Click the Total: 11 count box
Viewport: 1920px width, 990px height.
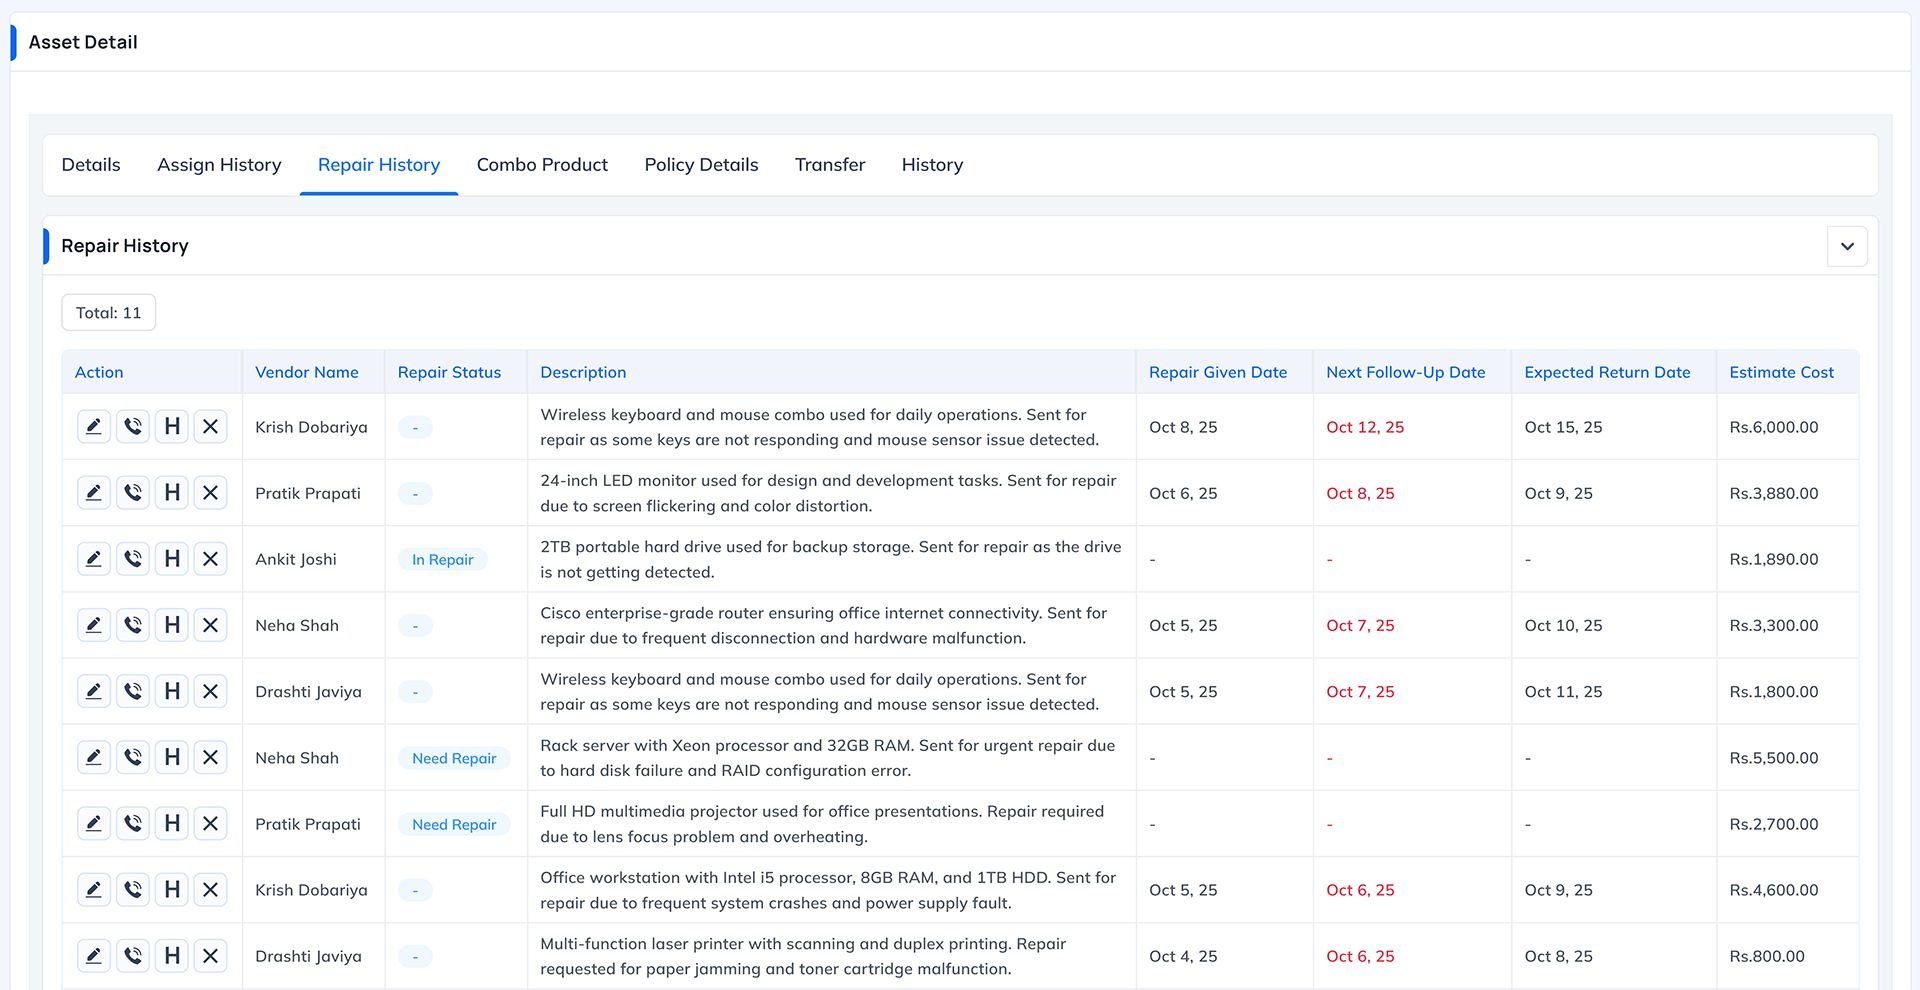[x=109, y=313]
